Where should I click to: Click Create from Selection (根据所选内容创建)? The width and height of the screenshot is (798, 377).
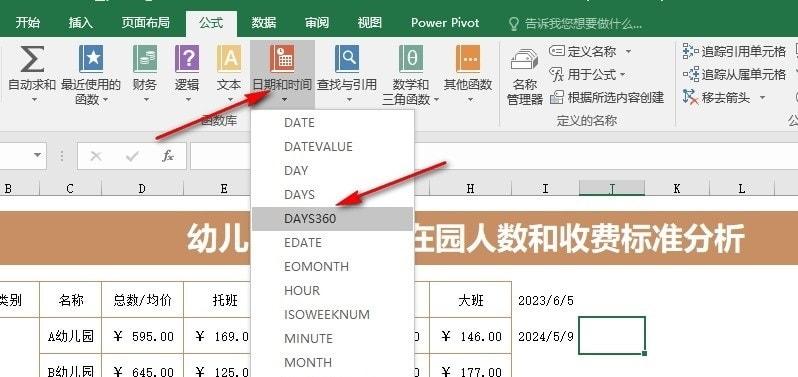(x=607, y=97)
